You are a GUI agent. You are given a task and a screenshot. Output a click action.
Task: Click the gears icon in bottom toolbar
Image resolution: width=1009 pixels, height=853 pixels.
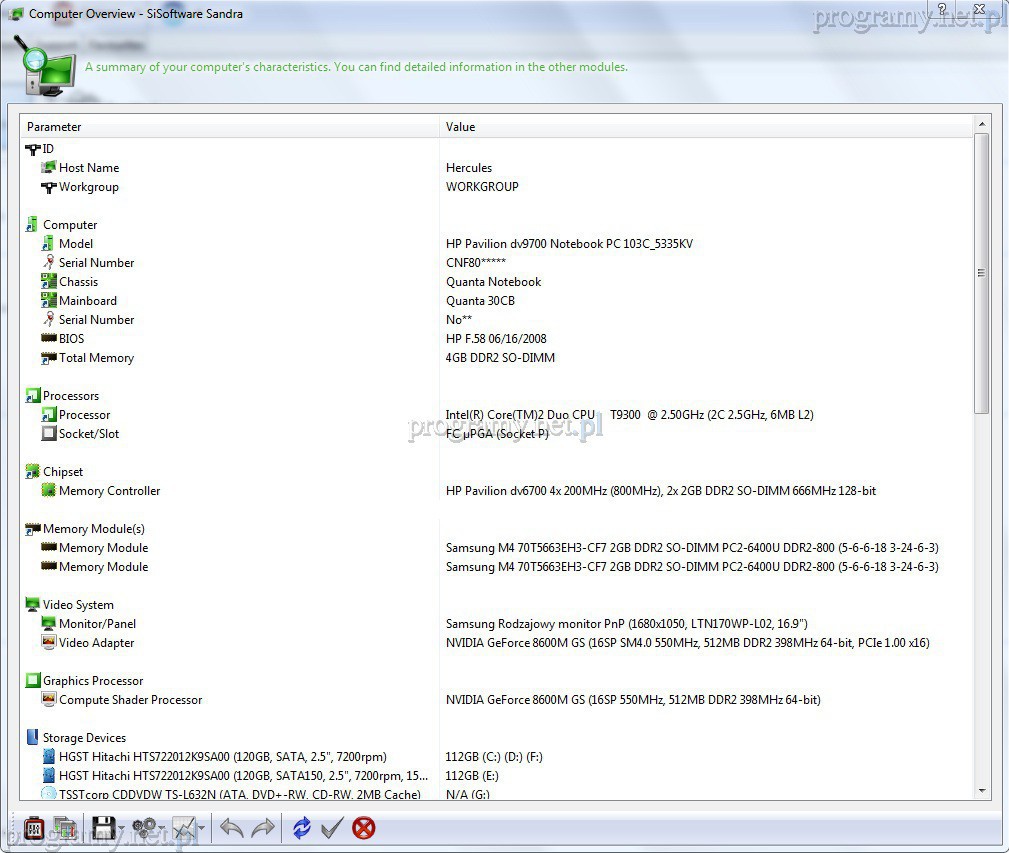pos(145,828)
